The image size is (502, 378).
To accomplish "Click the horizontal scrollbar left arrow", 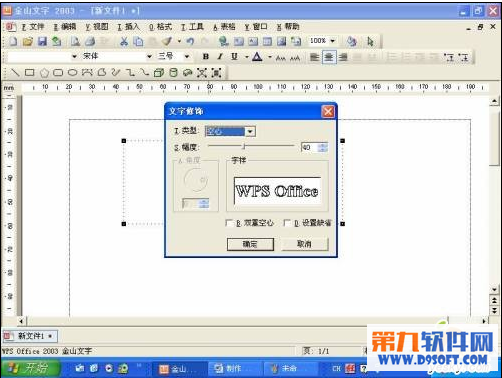I will pyautogui.click(x=21, y=321).
